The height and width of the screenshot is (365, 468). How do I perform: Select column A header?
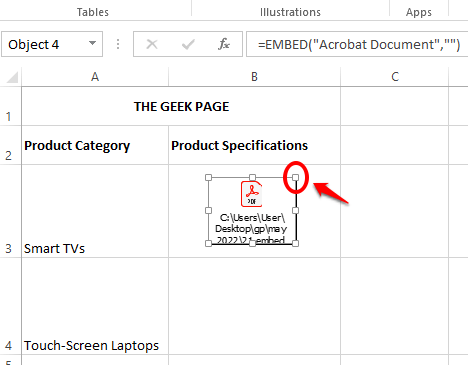tap(95, 77)
